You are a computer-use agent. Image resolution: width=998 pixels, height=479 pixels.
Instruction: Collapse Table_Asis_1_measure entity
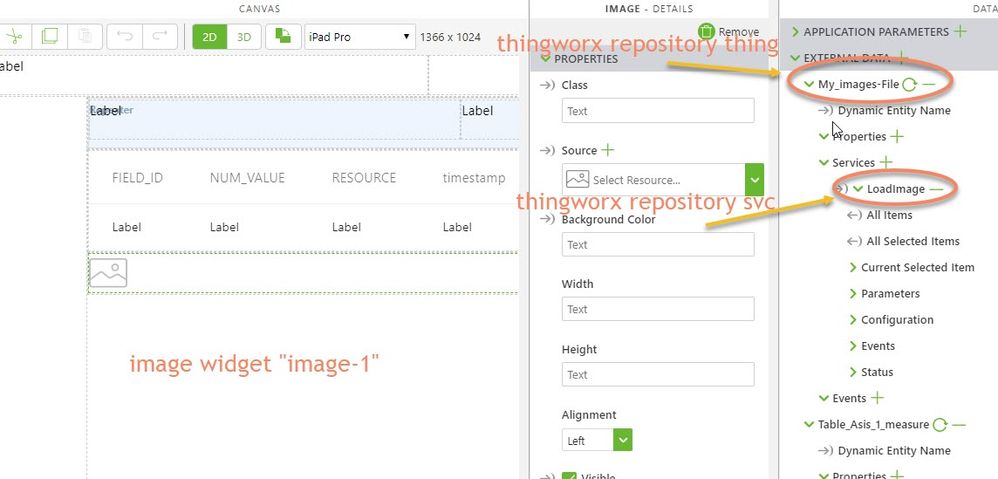pos(809,424)
